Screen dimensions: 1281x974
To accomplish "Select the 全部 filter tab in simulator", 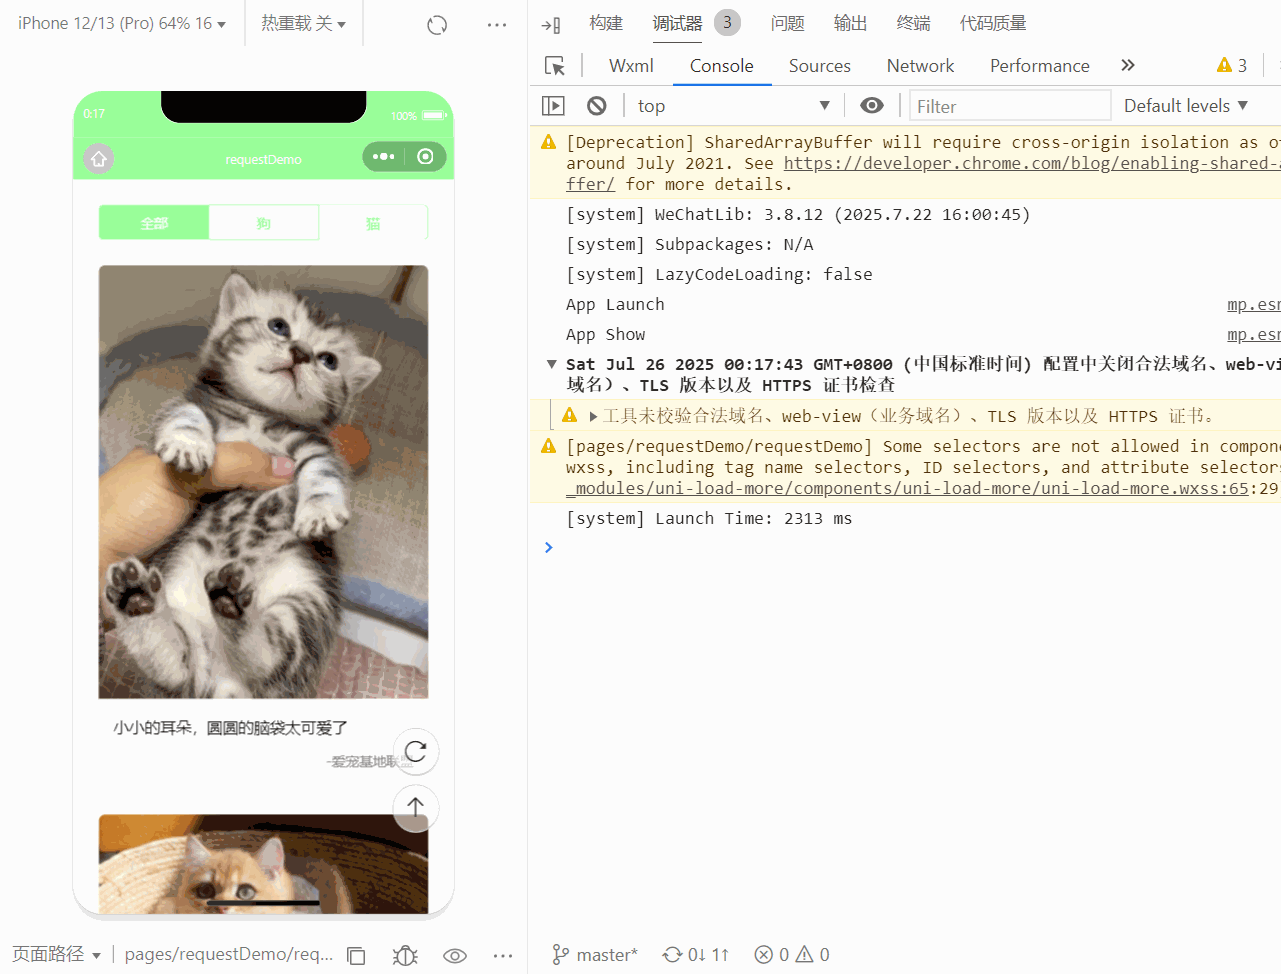I will coord(154,223).
